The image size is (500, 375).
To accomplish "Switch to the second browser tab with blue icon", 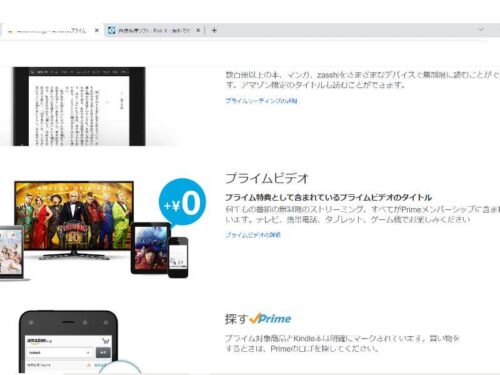I will click(153, 31).
